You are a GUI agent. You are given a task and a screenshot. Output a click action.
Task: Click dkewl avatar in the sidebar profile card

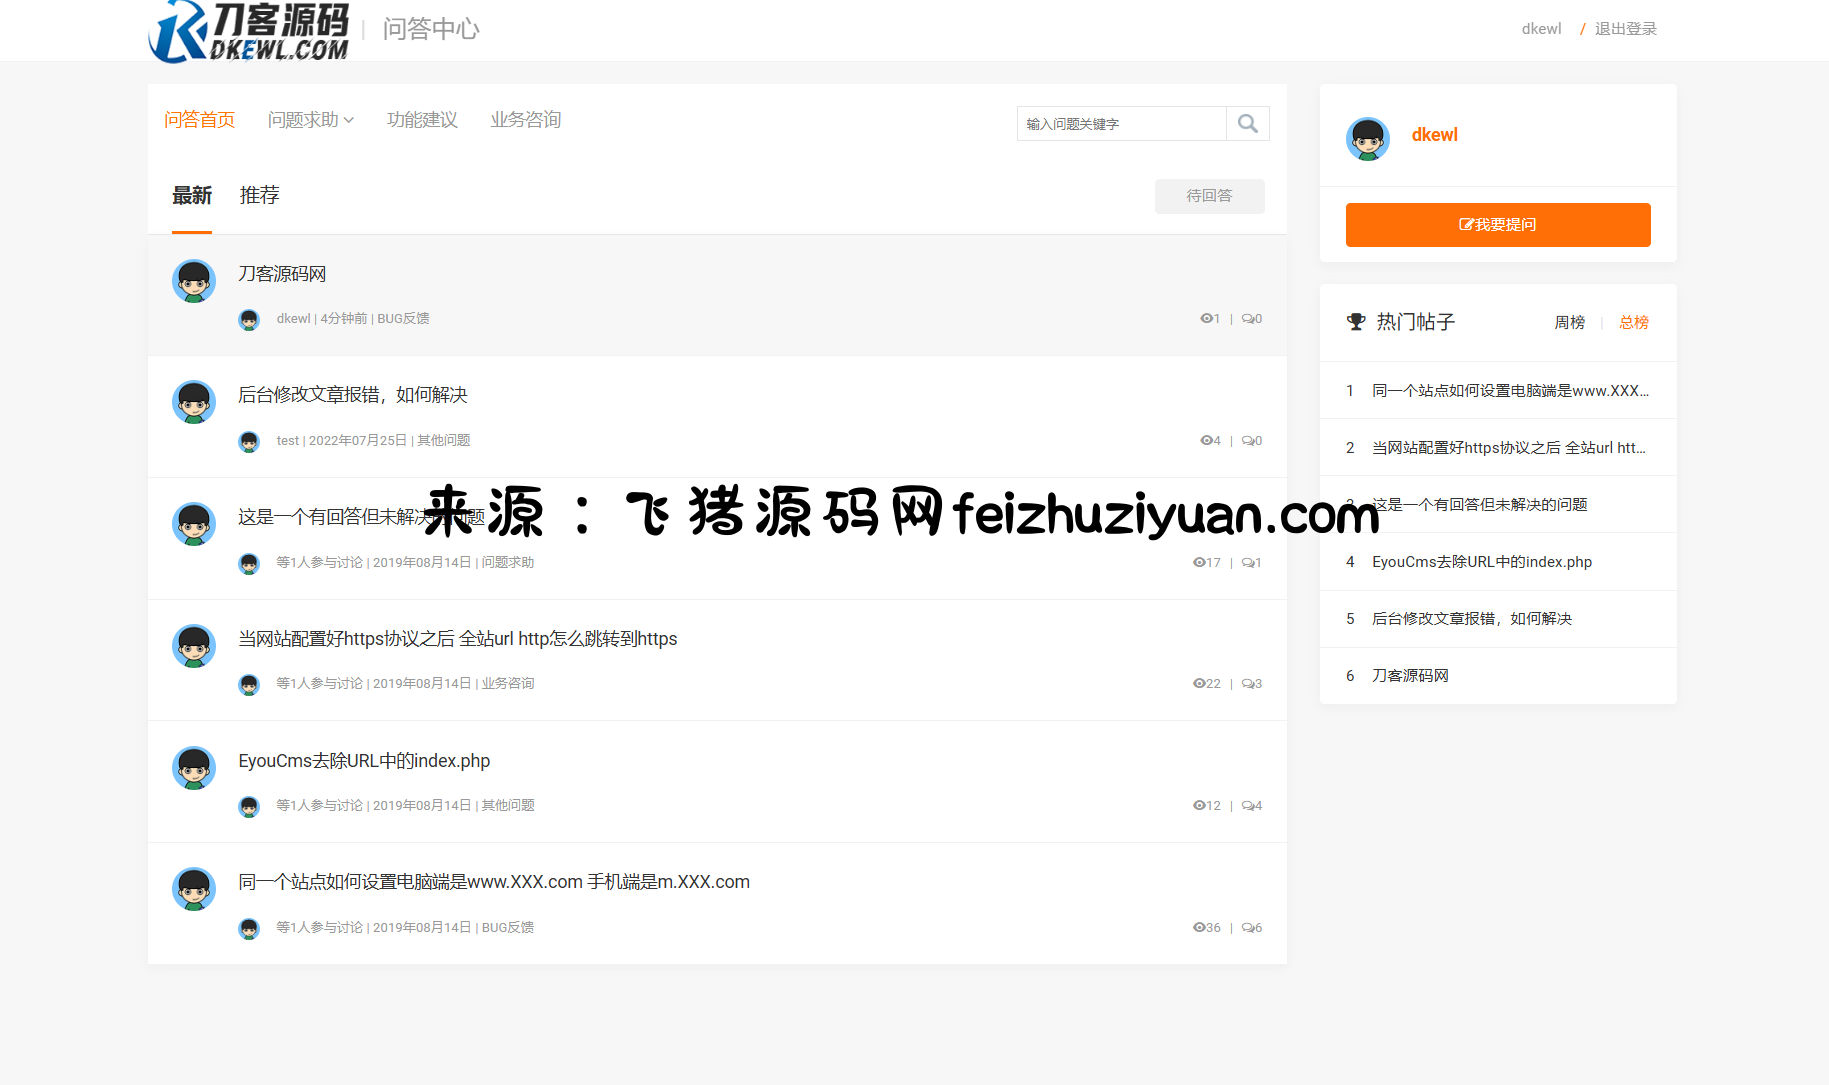(1367, 138)
